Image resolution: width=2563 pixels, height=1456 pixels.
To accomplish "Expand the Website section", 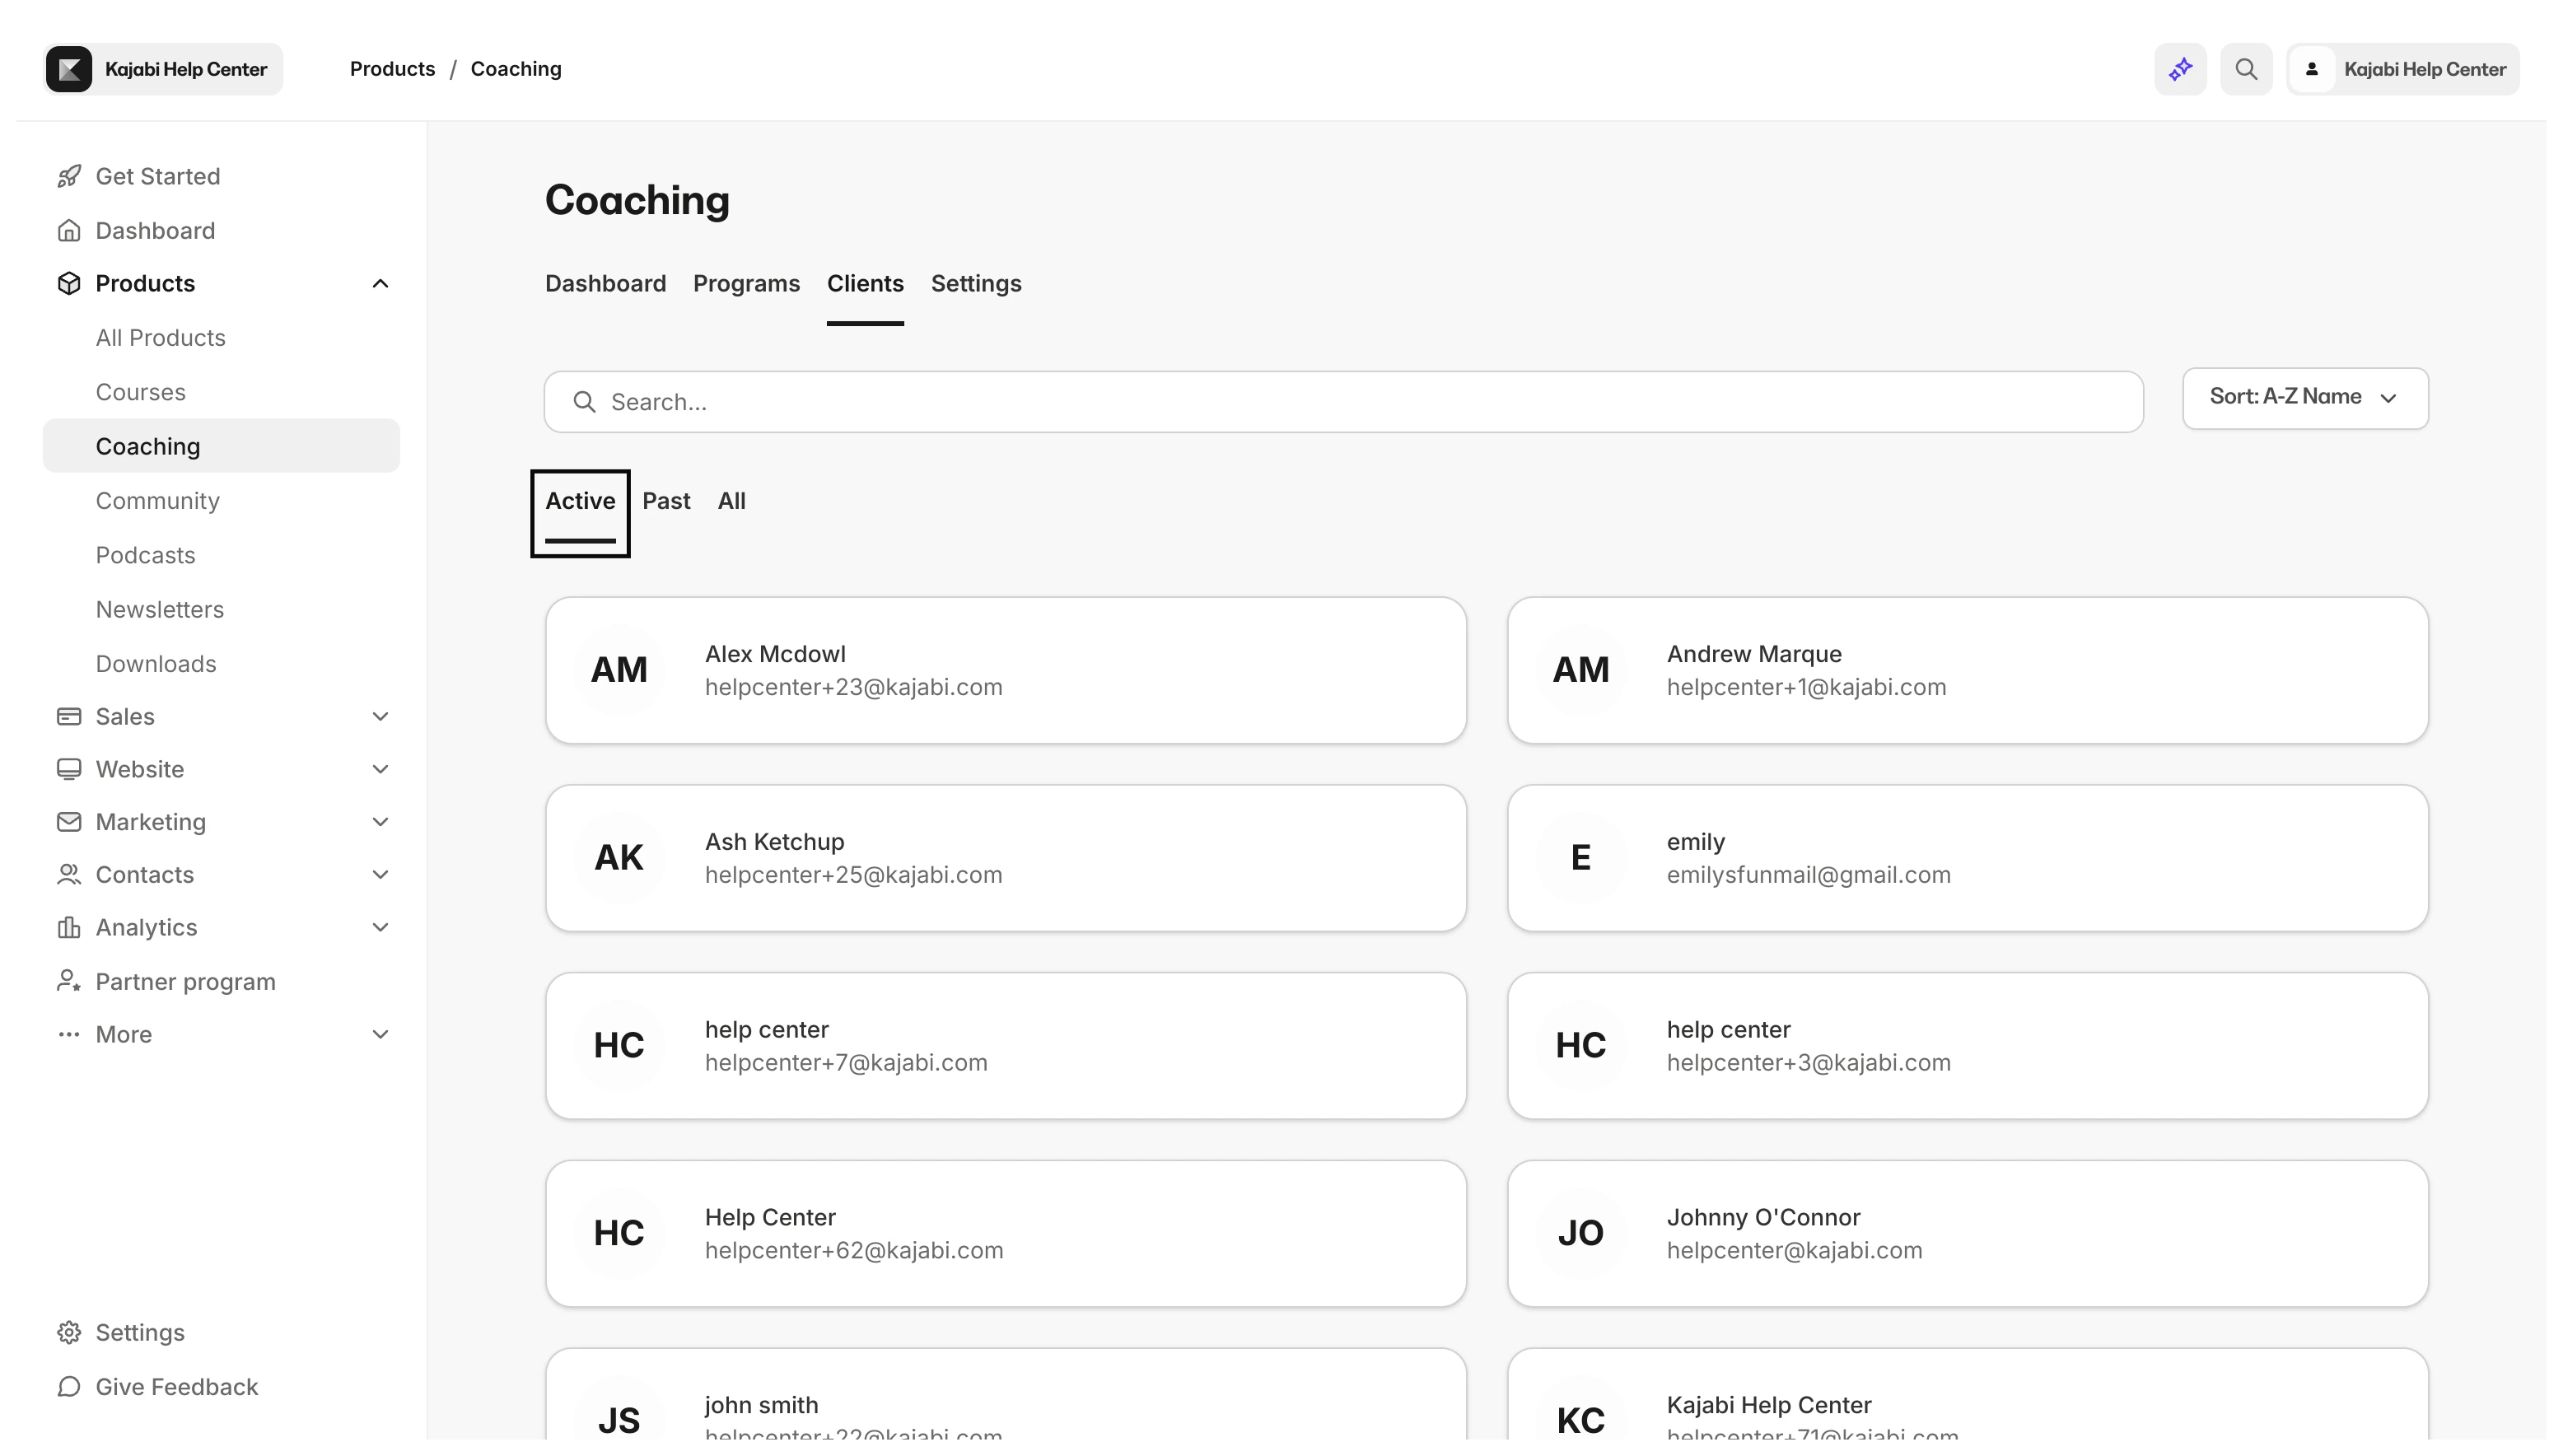I will pyautogui.click(x=380, y=769).
